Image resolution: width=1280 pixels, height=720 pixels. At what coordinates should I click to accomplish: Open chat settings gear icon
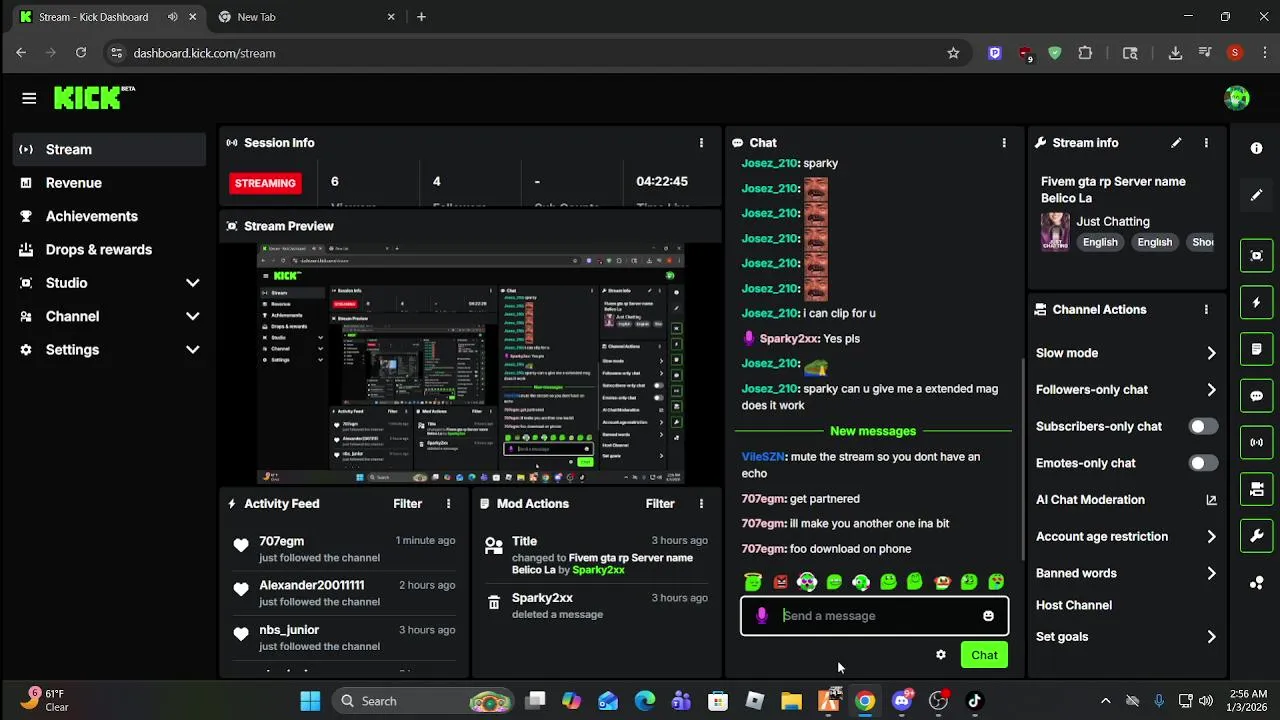[940, 655]
